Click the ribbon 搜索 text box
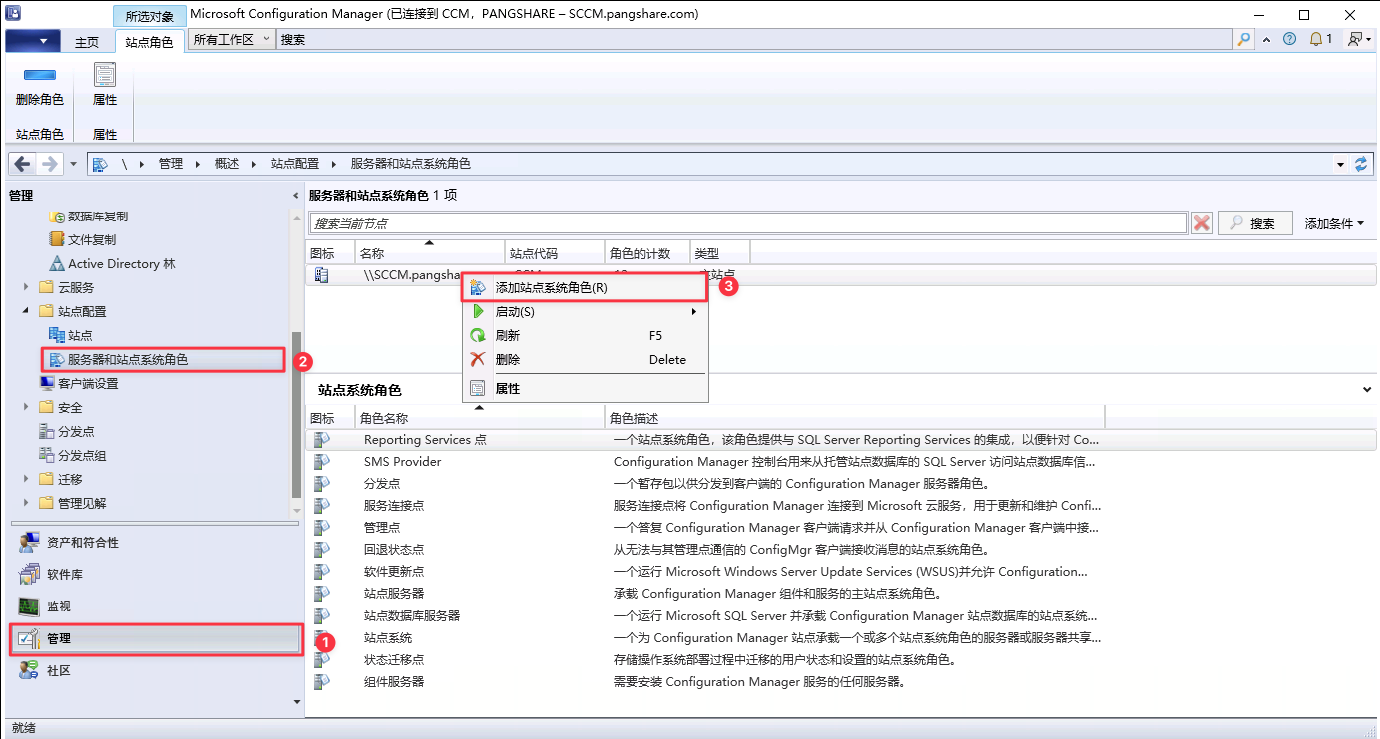Viewport: 1380px width, 739px height. coord(754,40)
